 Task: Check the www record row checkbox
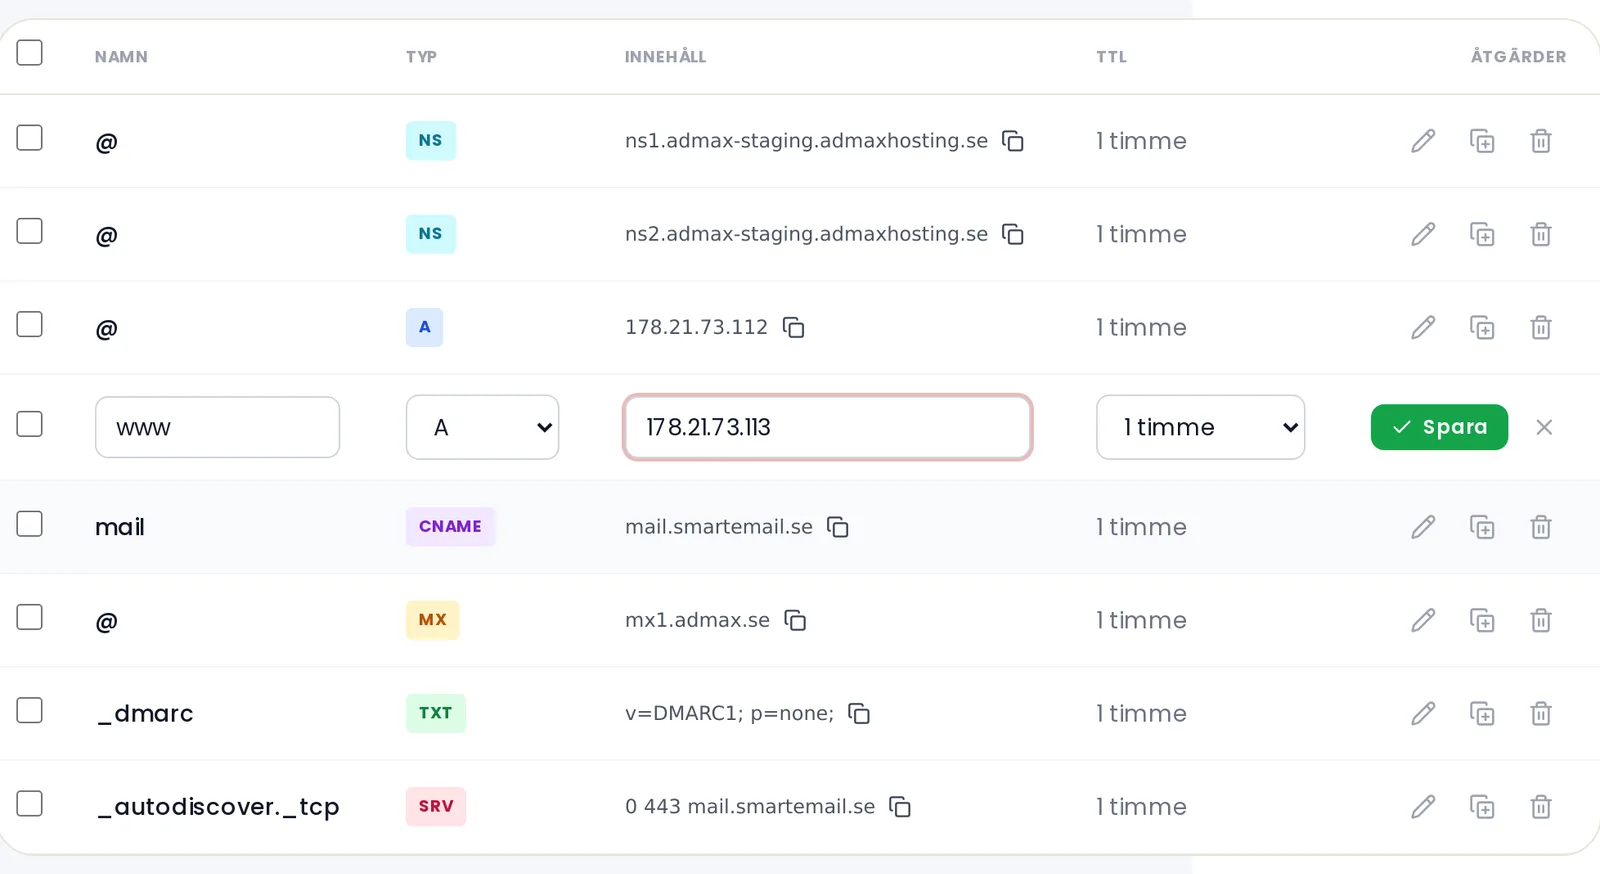[x=30, y=424]
